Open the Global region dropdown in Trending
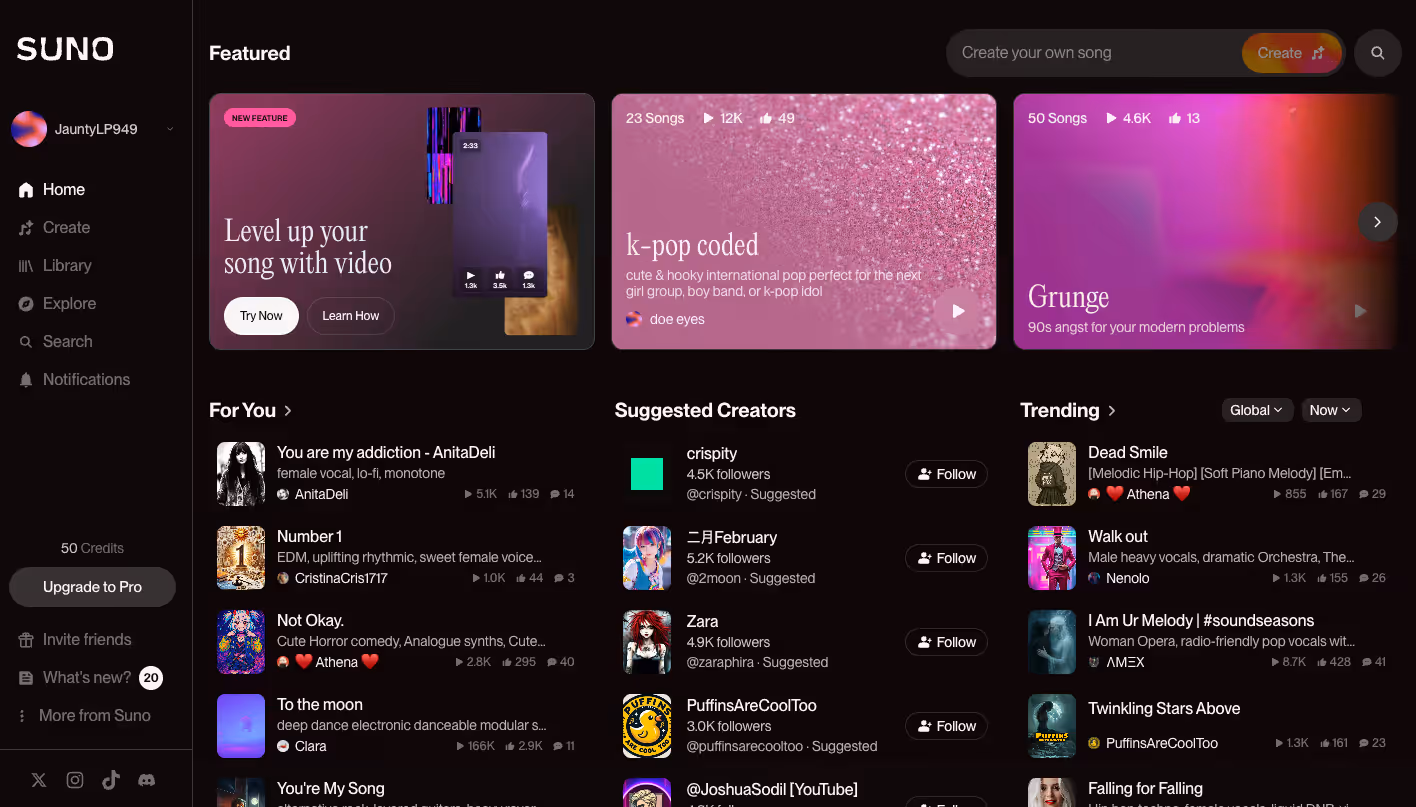The width and height of the screenshot is (1416, 807). pos(1257,410)
